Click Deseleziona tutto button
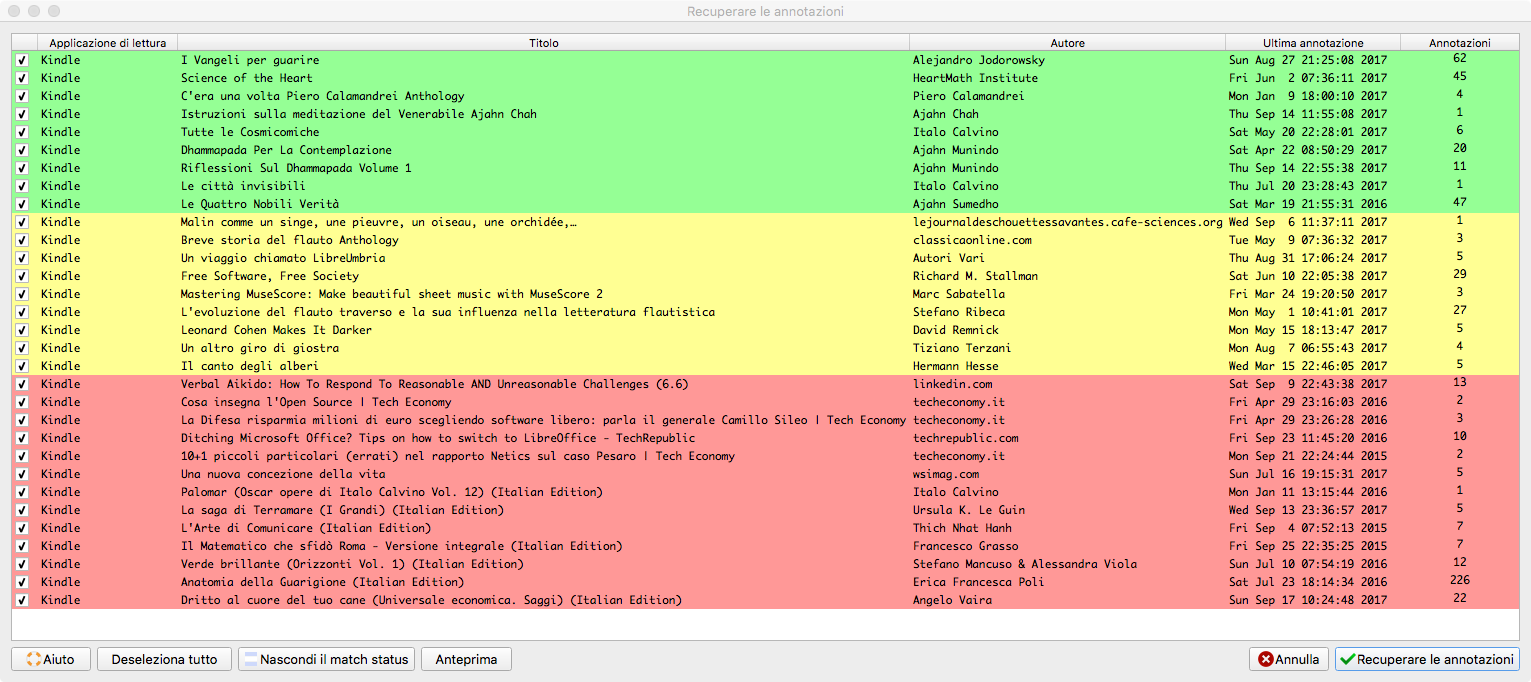This screenshot has width=1531, height=682. 165,659
